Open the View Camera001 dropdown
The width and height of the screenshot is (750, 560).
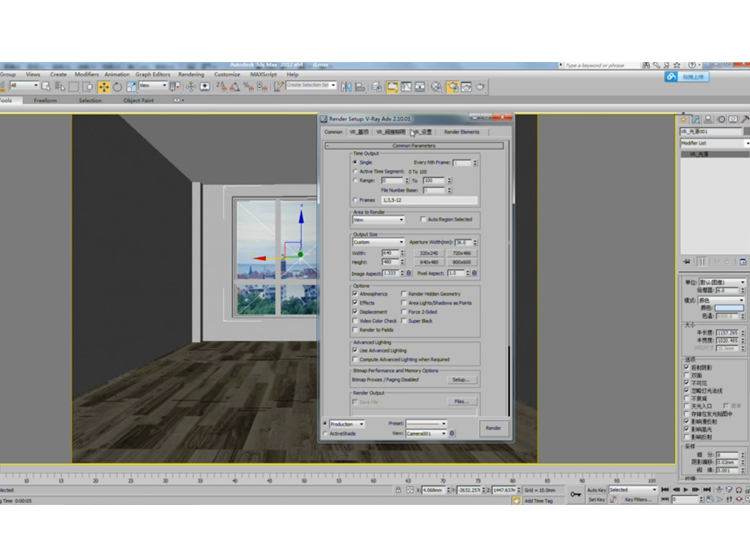point(426,434)
